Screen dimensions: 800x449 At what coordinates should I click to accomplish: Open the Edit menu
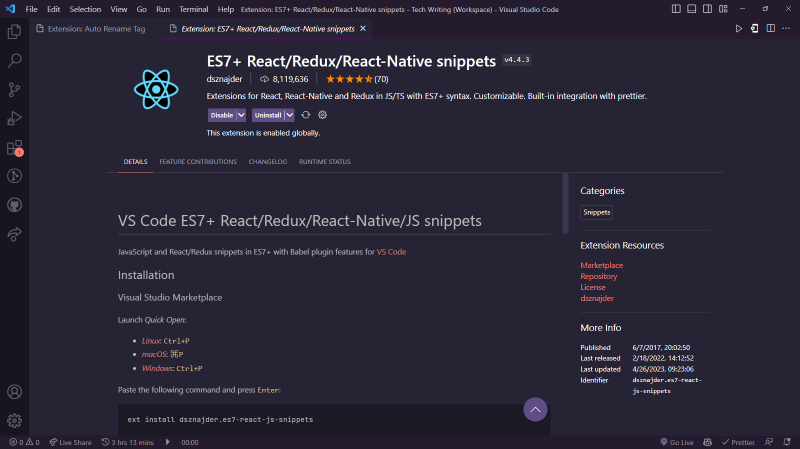53,9
